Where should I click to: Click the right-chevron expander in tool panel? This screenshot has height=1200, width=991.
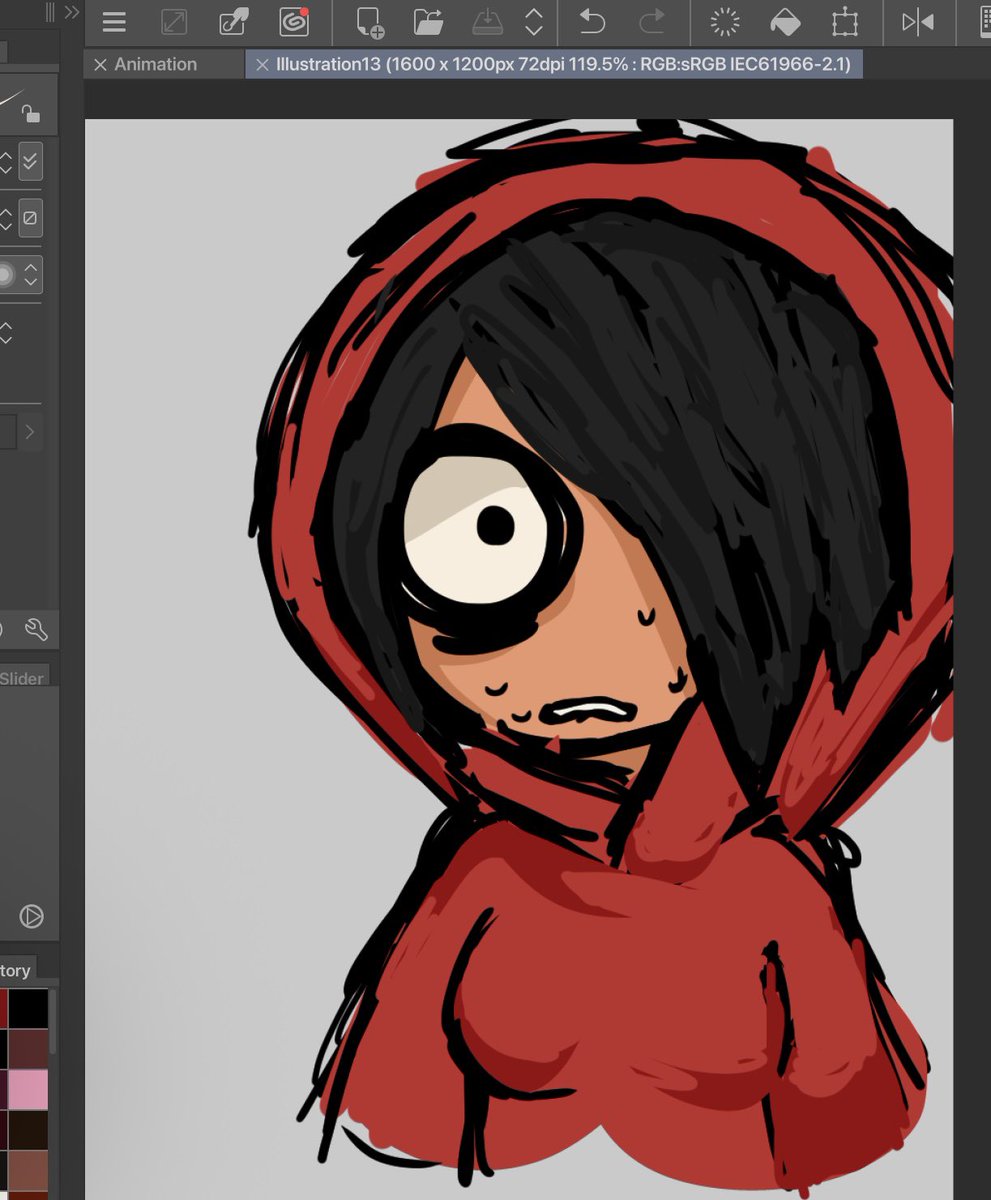30,432
